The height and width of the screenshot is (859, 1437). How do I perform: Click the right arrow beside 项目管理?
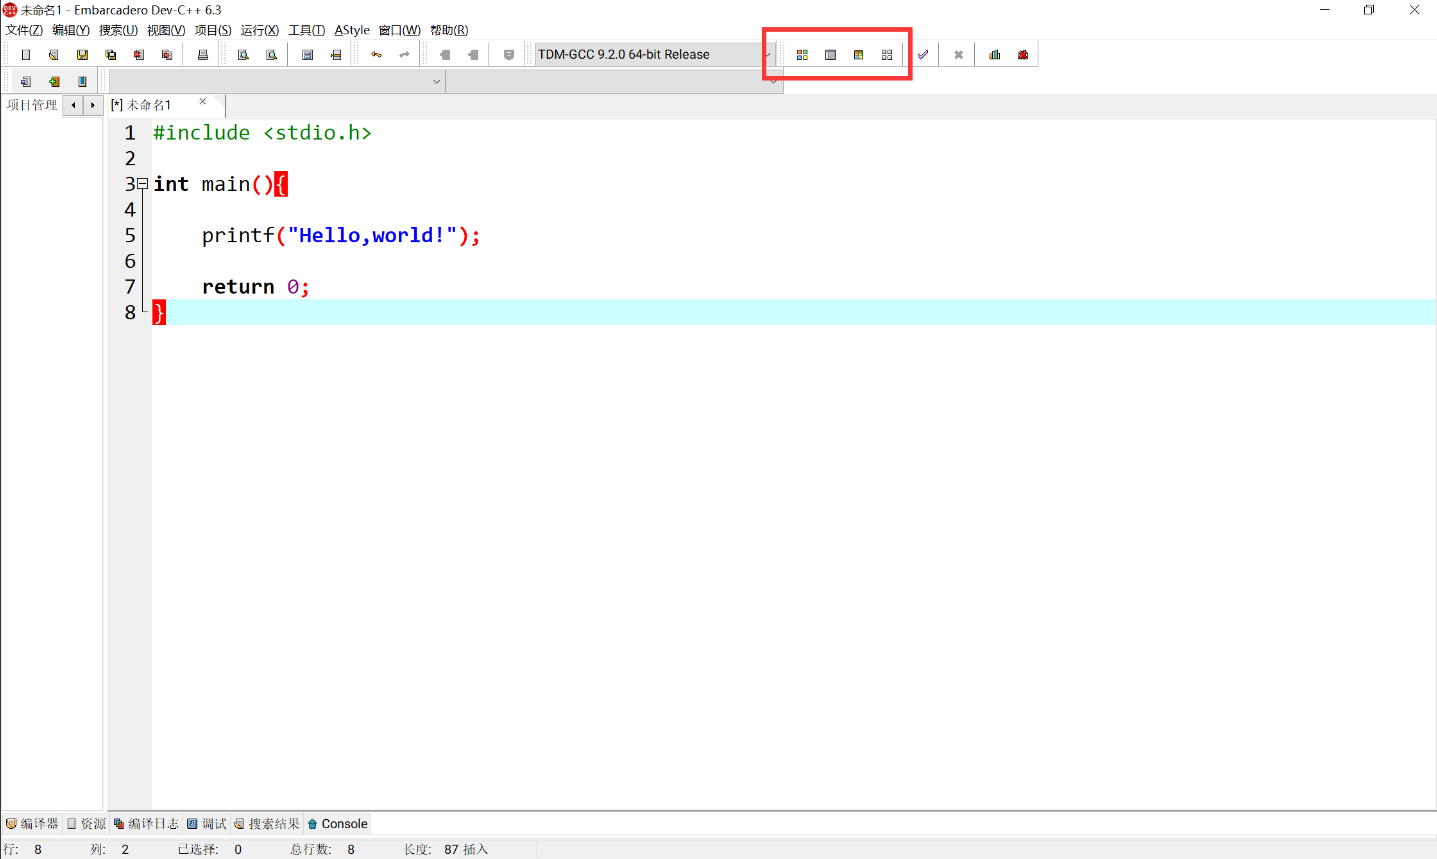[x=93, y=105]
